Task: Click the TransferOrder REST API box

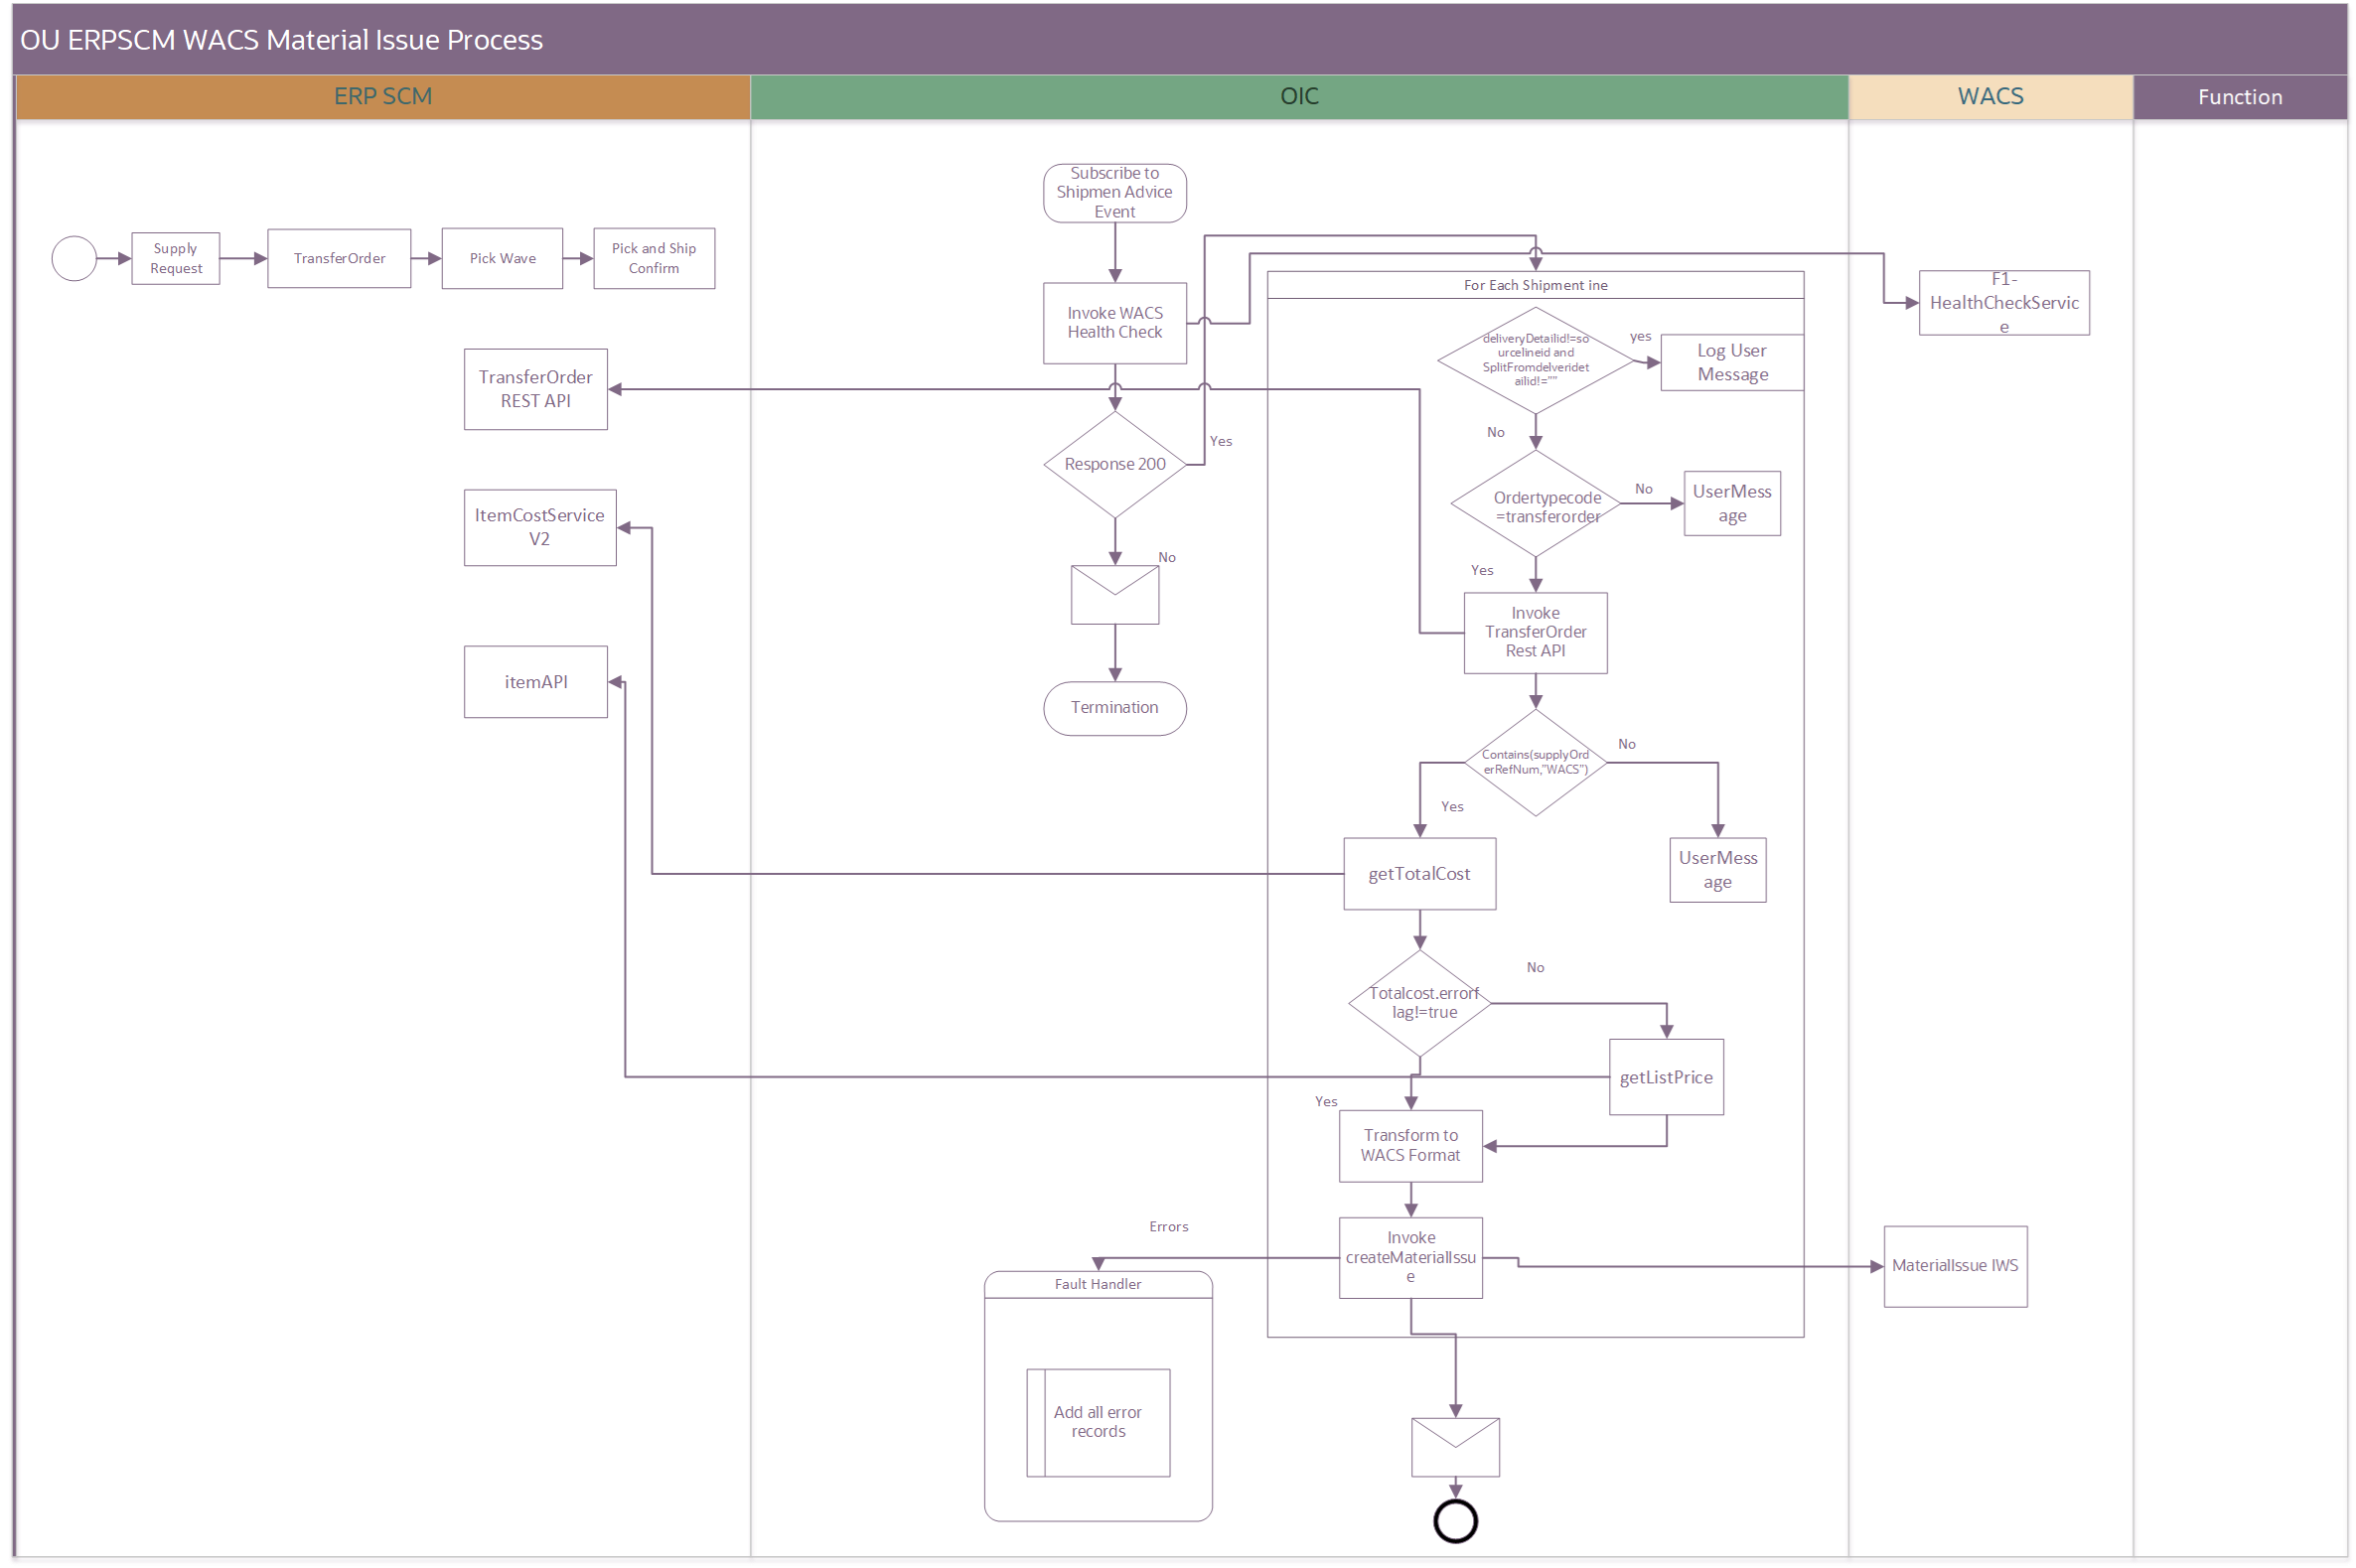Action: [536, 389]
